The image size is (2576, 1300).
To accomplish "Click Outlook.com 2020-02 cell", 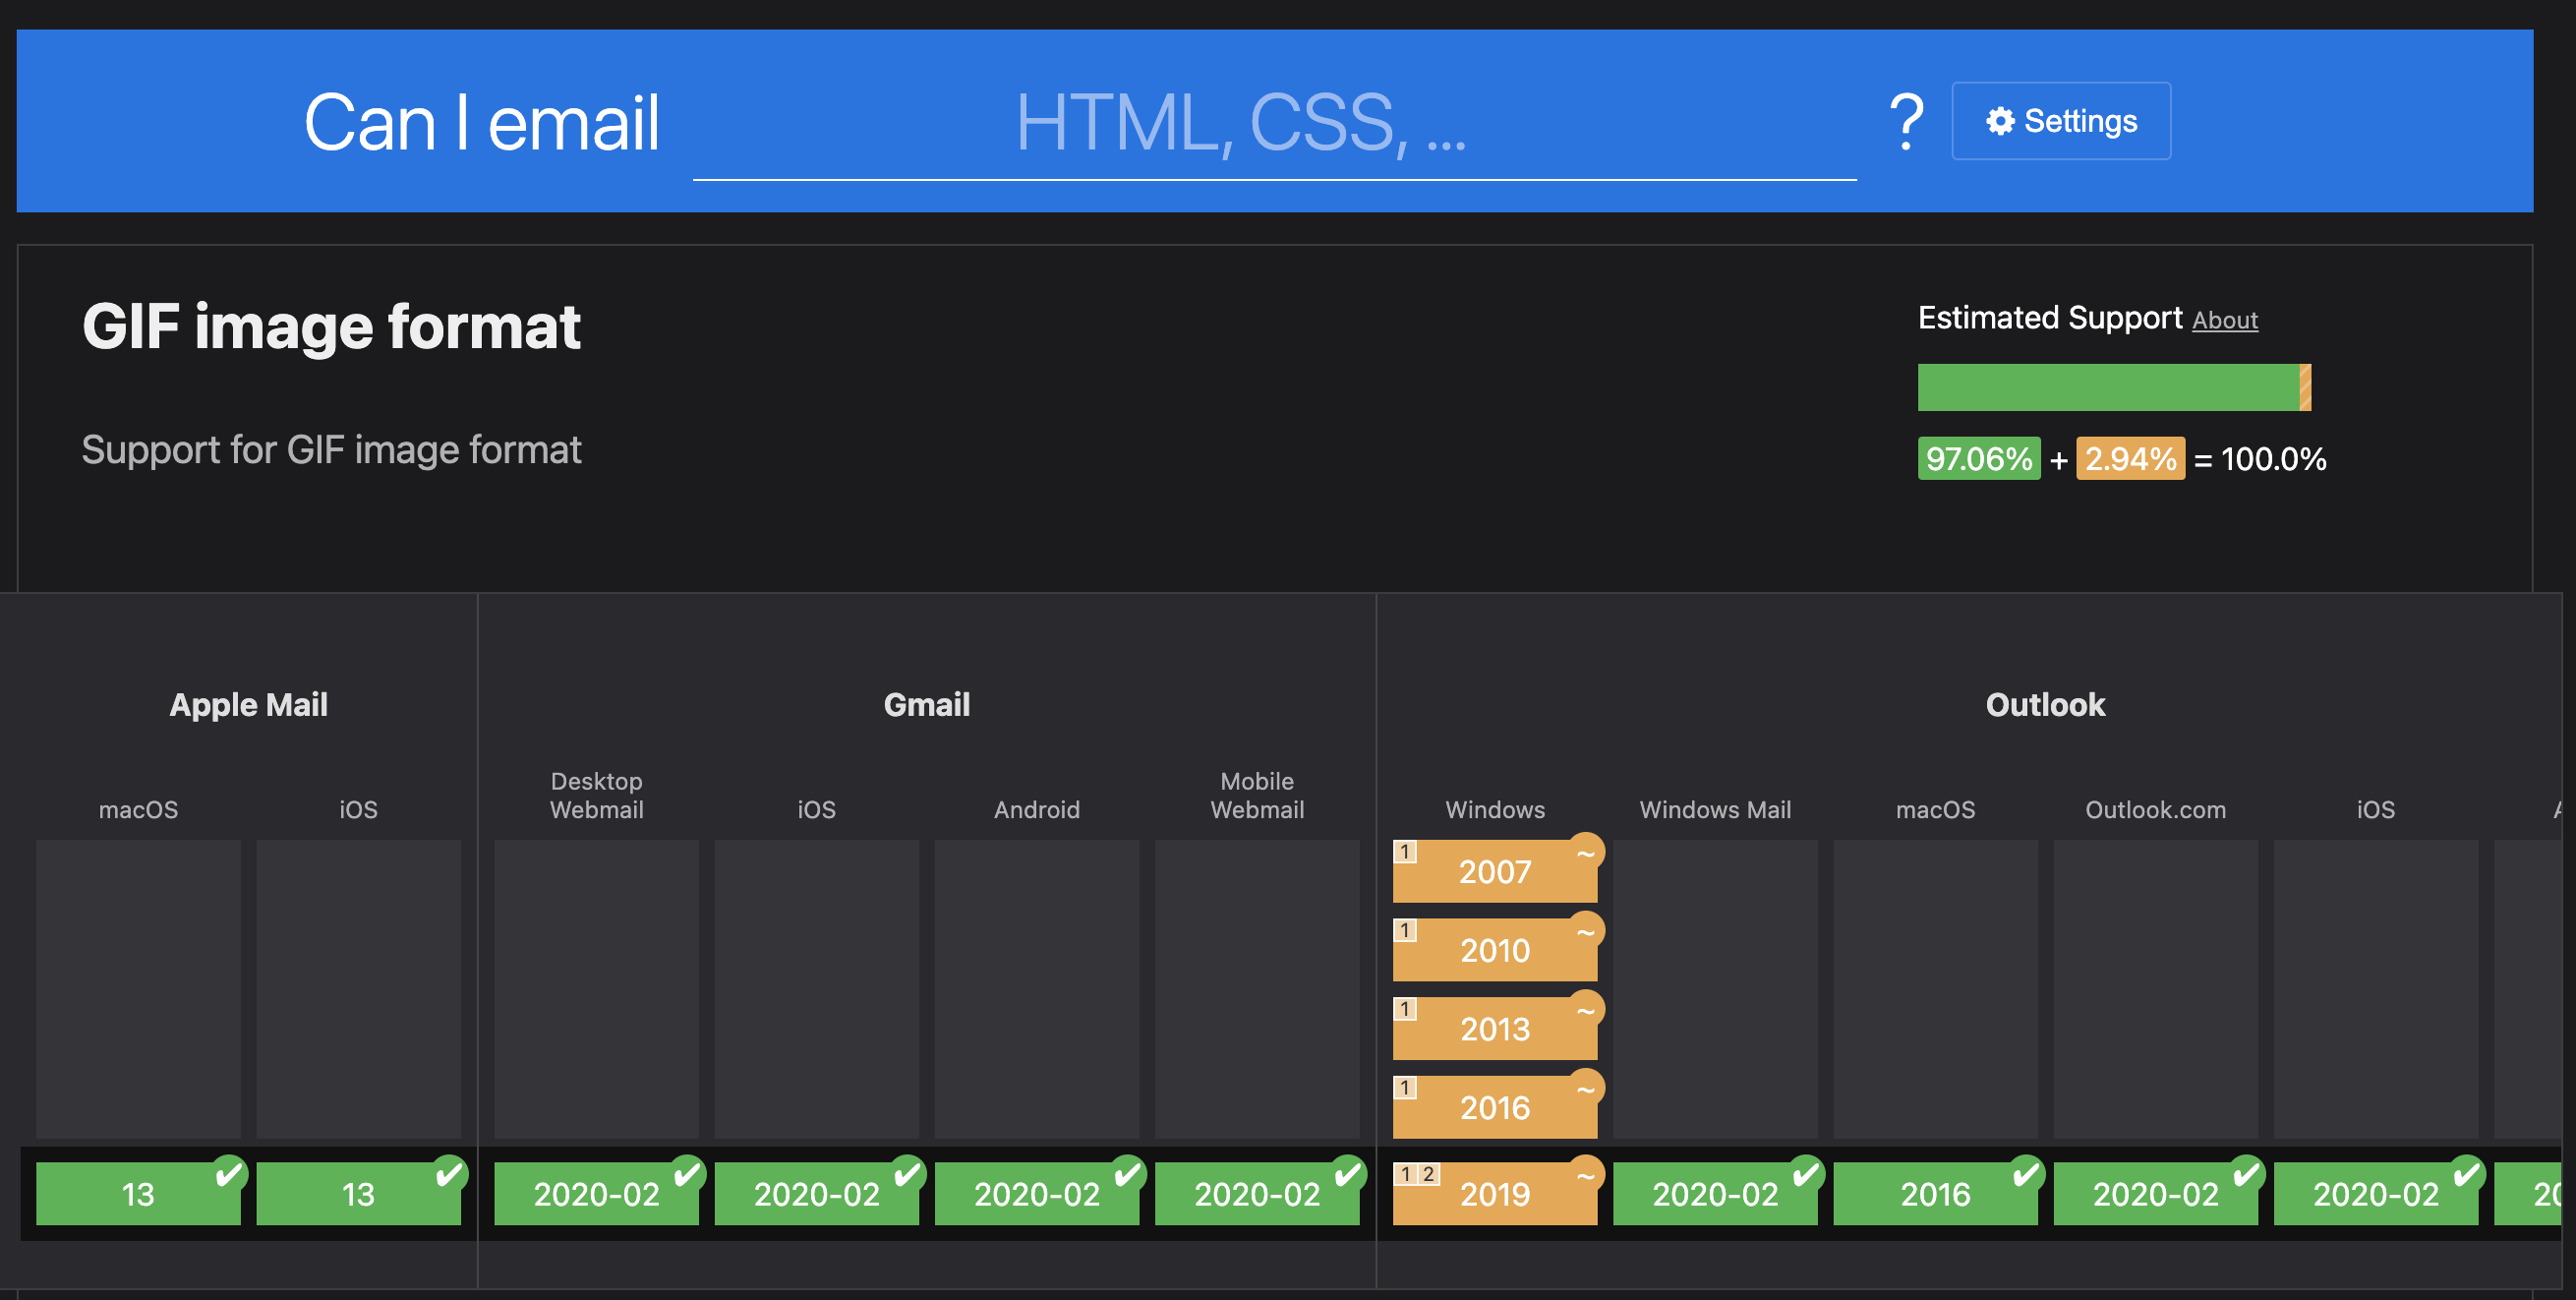I will coord(2156,1194).
